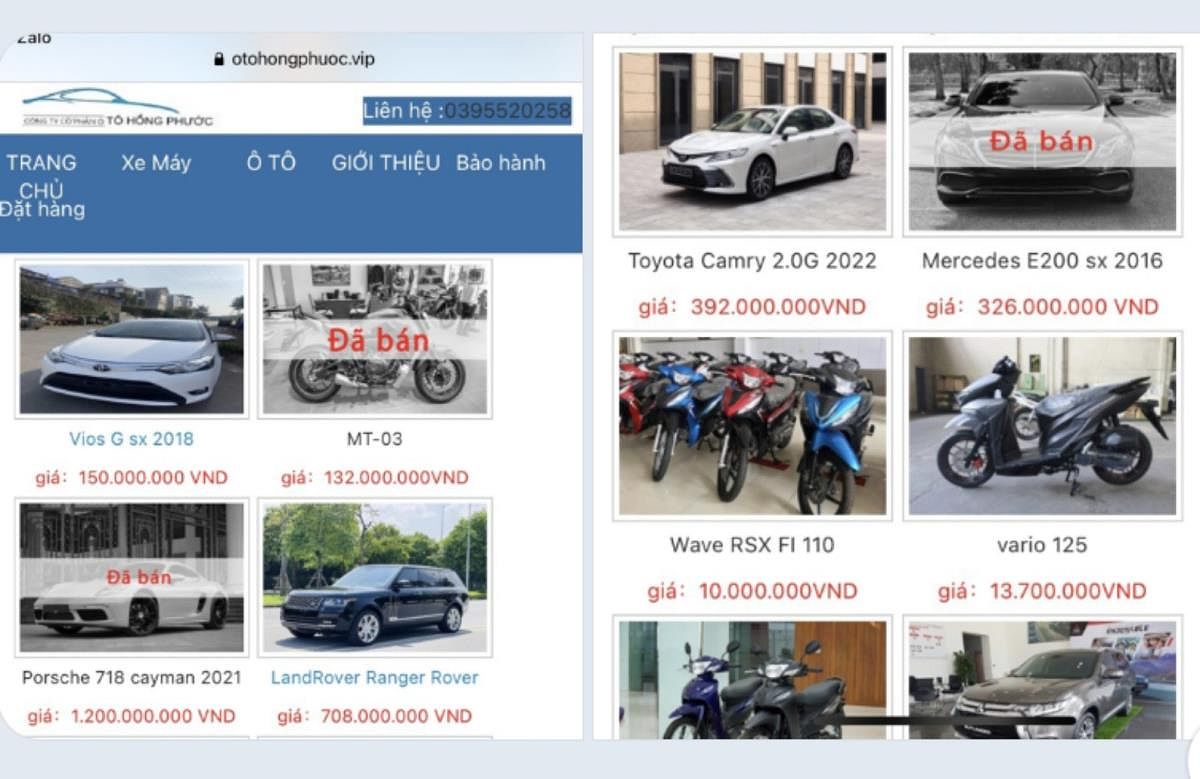The image size is (1200, 779).
Task: Open the Đặt hàng menu item
Action: (42, 210)
